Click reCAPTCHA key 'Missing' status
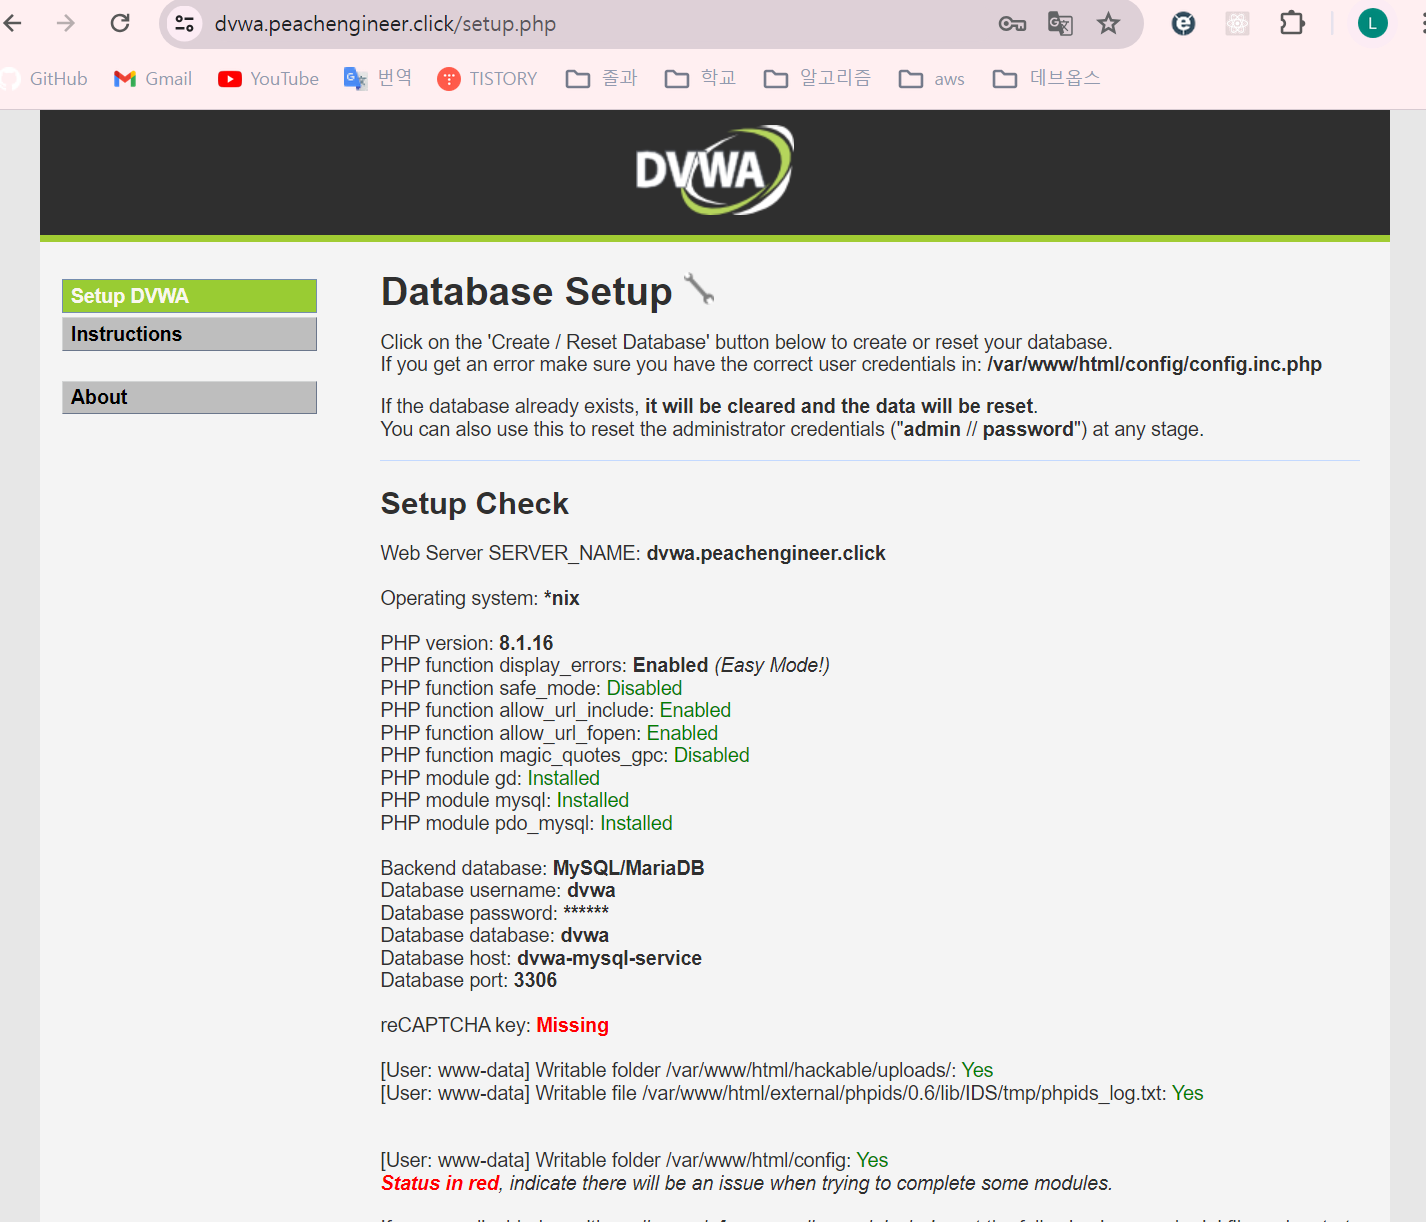The image size is (1426, 1222). coord(572,1025)
